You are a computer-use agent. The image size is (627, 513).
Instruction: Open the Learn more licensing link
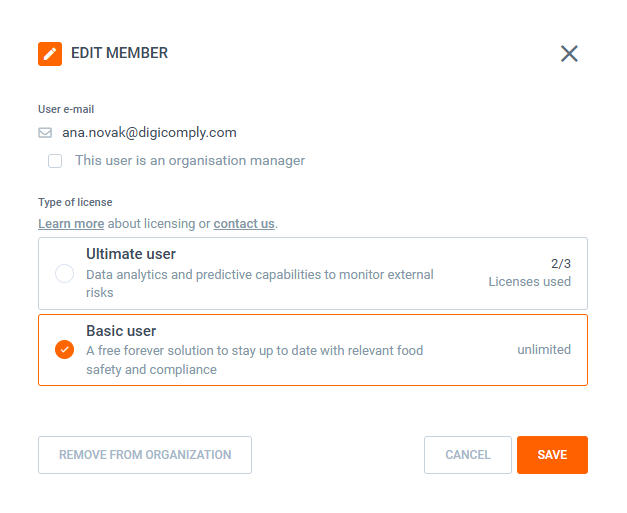[x=71, y=224]
